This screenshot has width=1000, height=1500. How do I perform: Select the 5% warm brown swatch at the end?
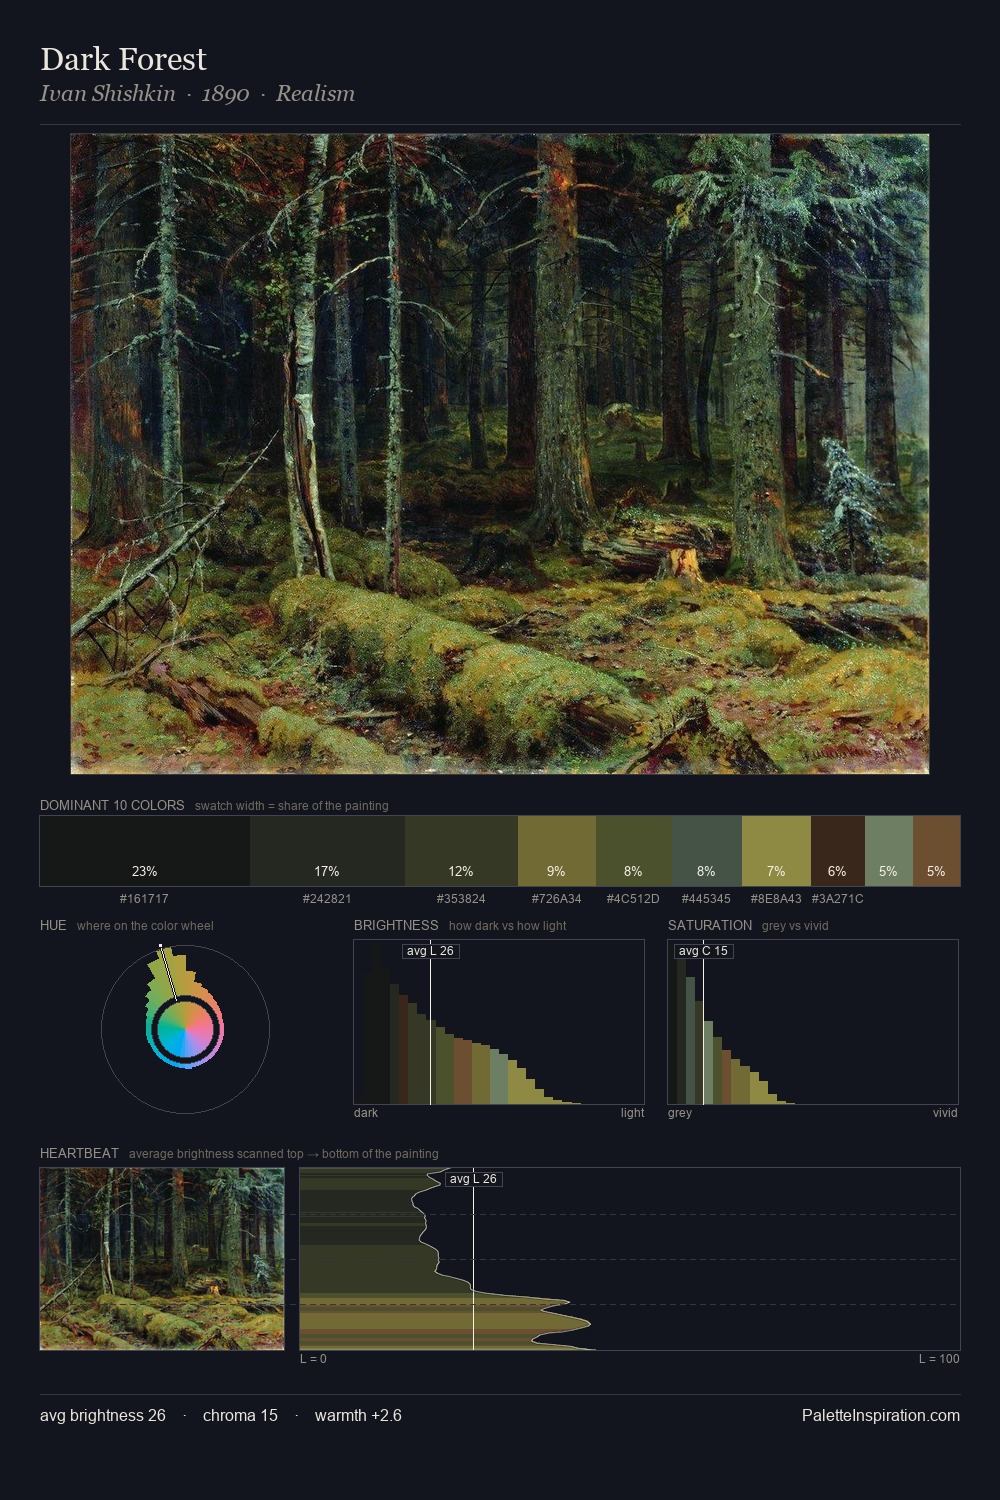936,851
